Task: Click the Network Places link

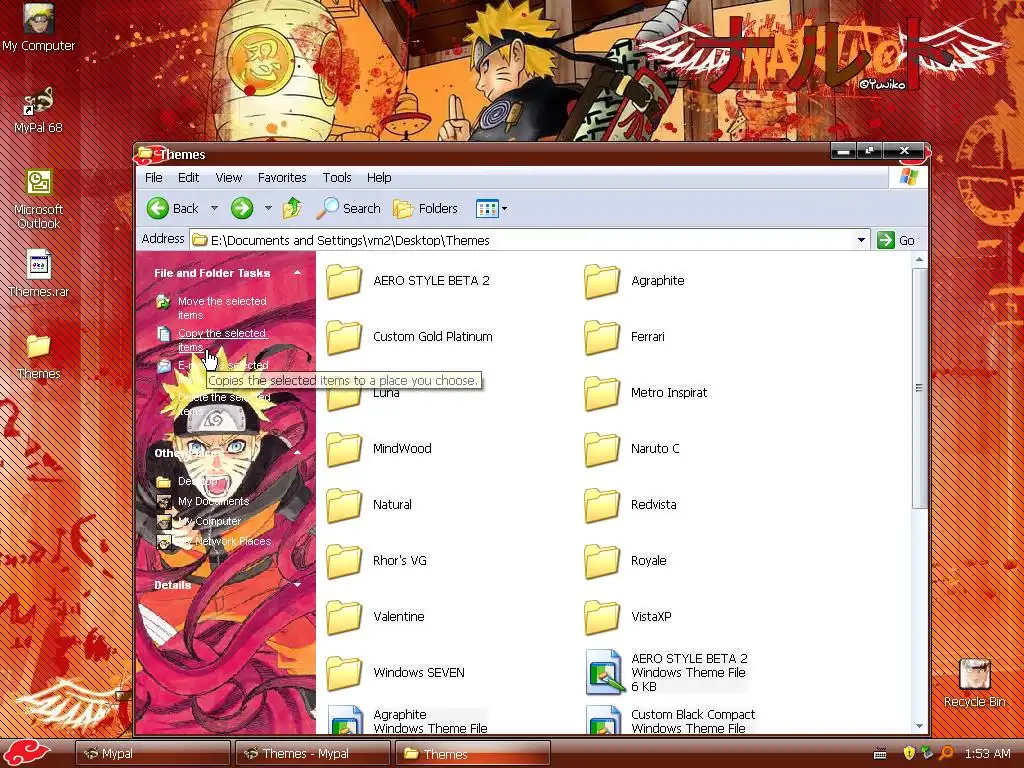Action: pyautogui.click(x=225, y=541)
